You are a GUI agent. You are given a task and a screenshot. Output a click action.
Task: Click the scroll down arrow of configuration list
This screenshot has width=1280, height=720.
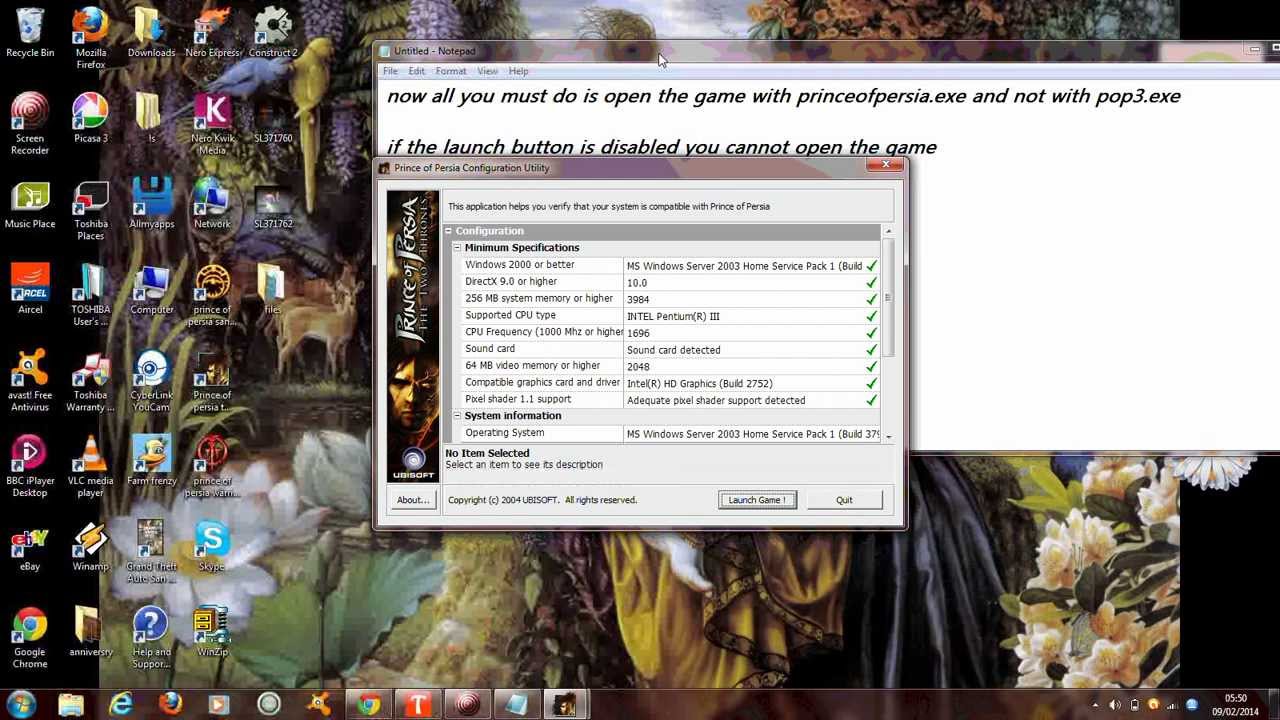888,437
